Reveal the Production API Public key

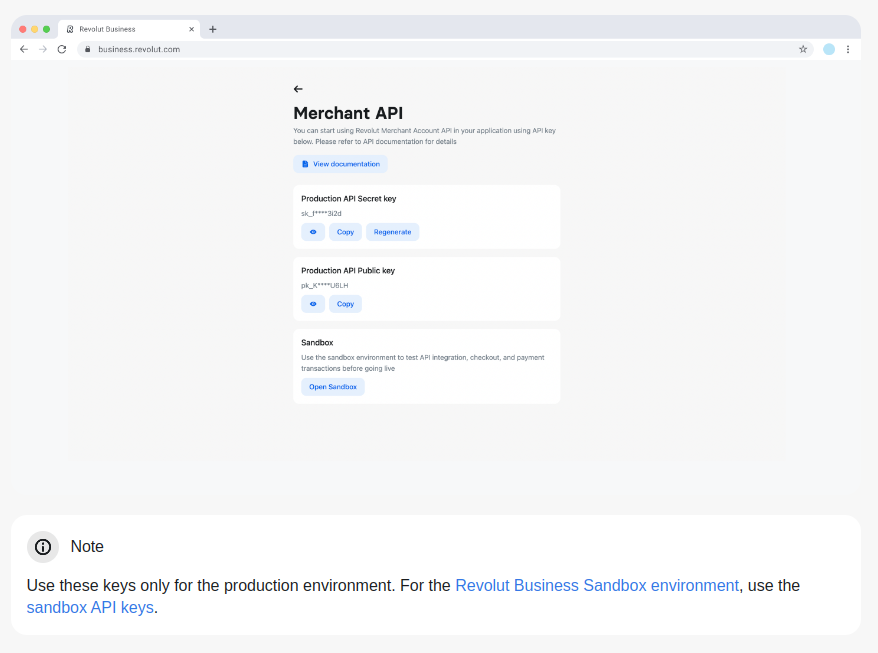click(x=313, y=304)
